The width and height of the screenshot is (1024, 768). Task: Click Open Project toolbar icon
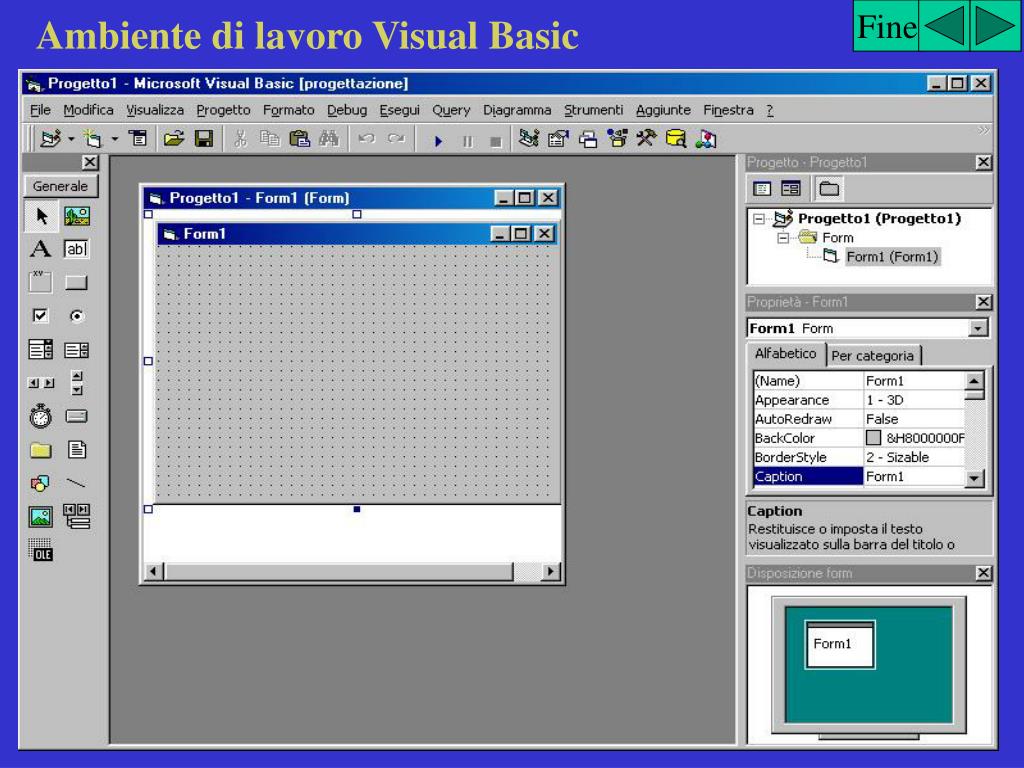click(x=174, y=139)
